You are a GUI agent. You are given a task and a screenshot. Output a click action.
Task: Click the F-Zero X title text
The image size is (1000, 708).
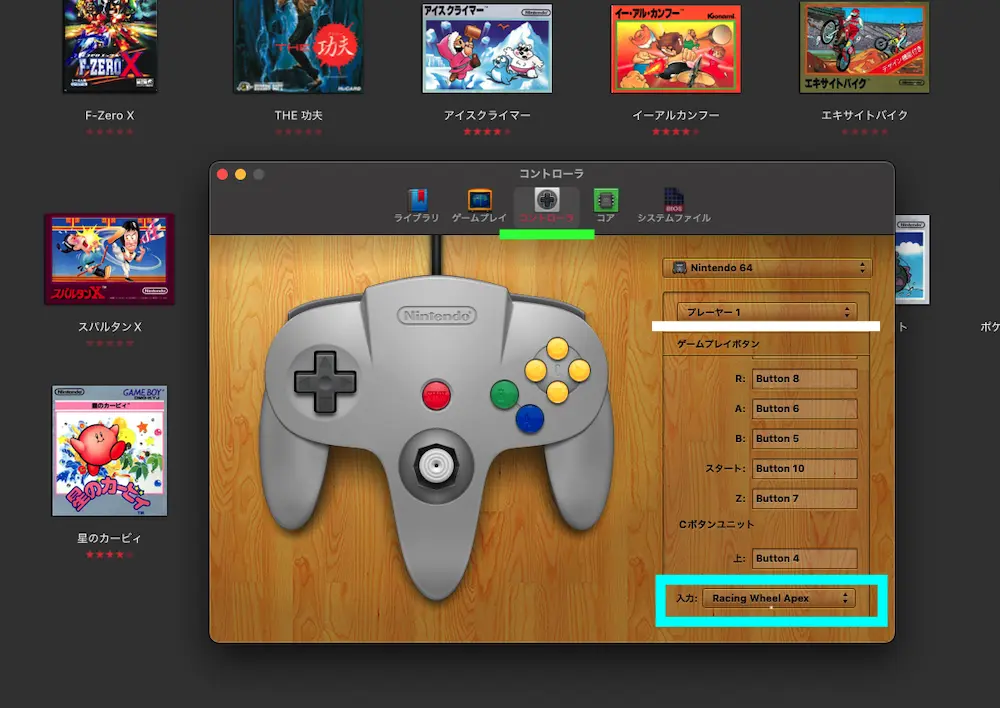click(110, 115)
